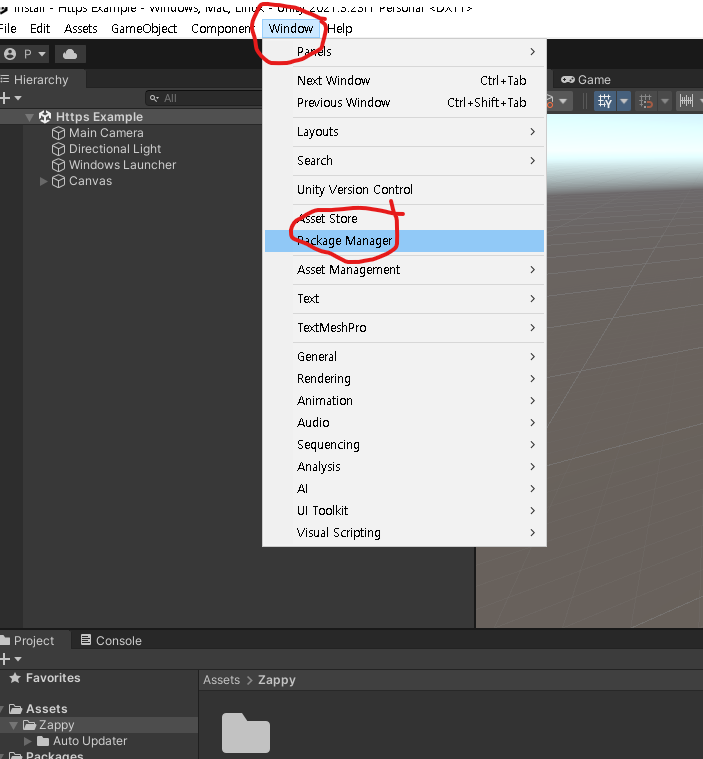Screen dimensions: 703x759
Task: Open Package Manager
Action: coord(404,241)
